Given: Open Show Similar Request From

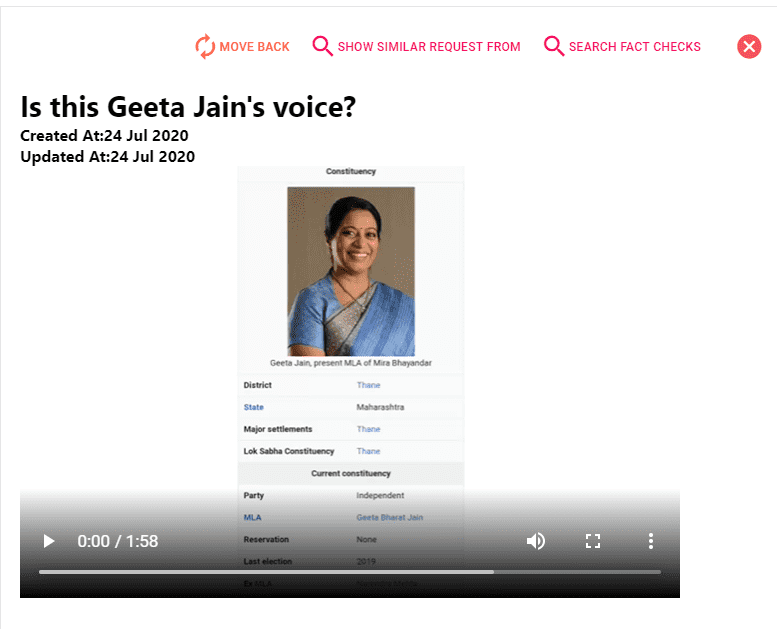Looking at the screenshot, I should (x=429, y=47).
